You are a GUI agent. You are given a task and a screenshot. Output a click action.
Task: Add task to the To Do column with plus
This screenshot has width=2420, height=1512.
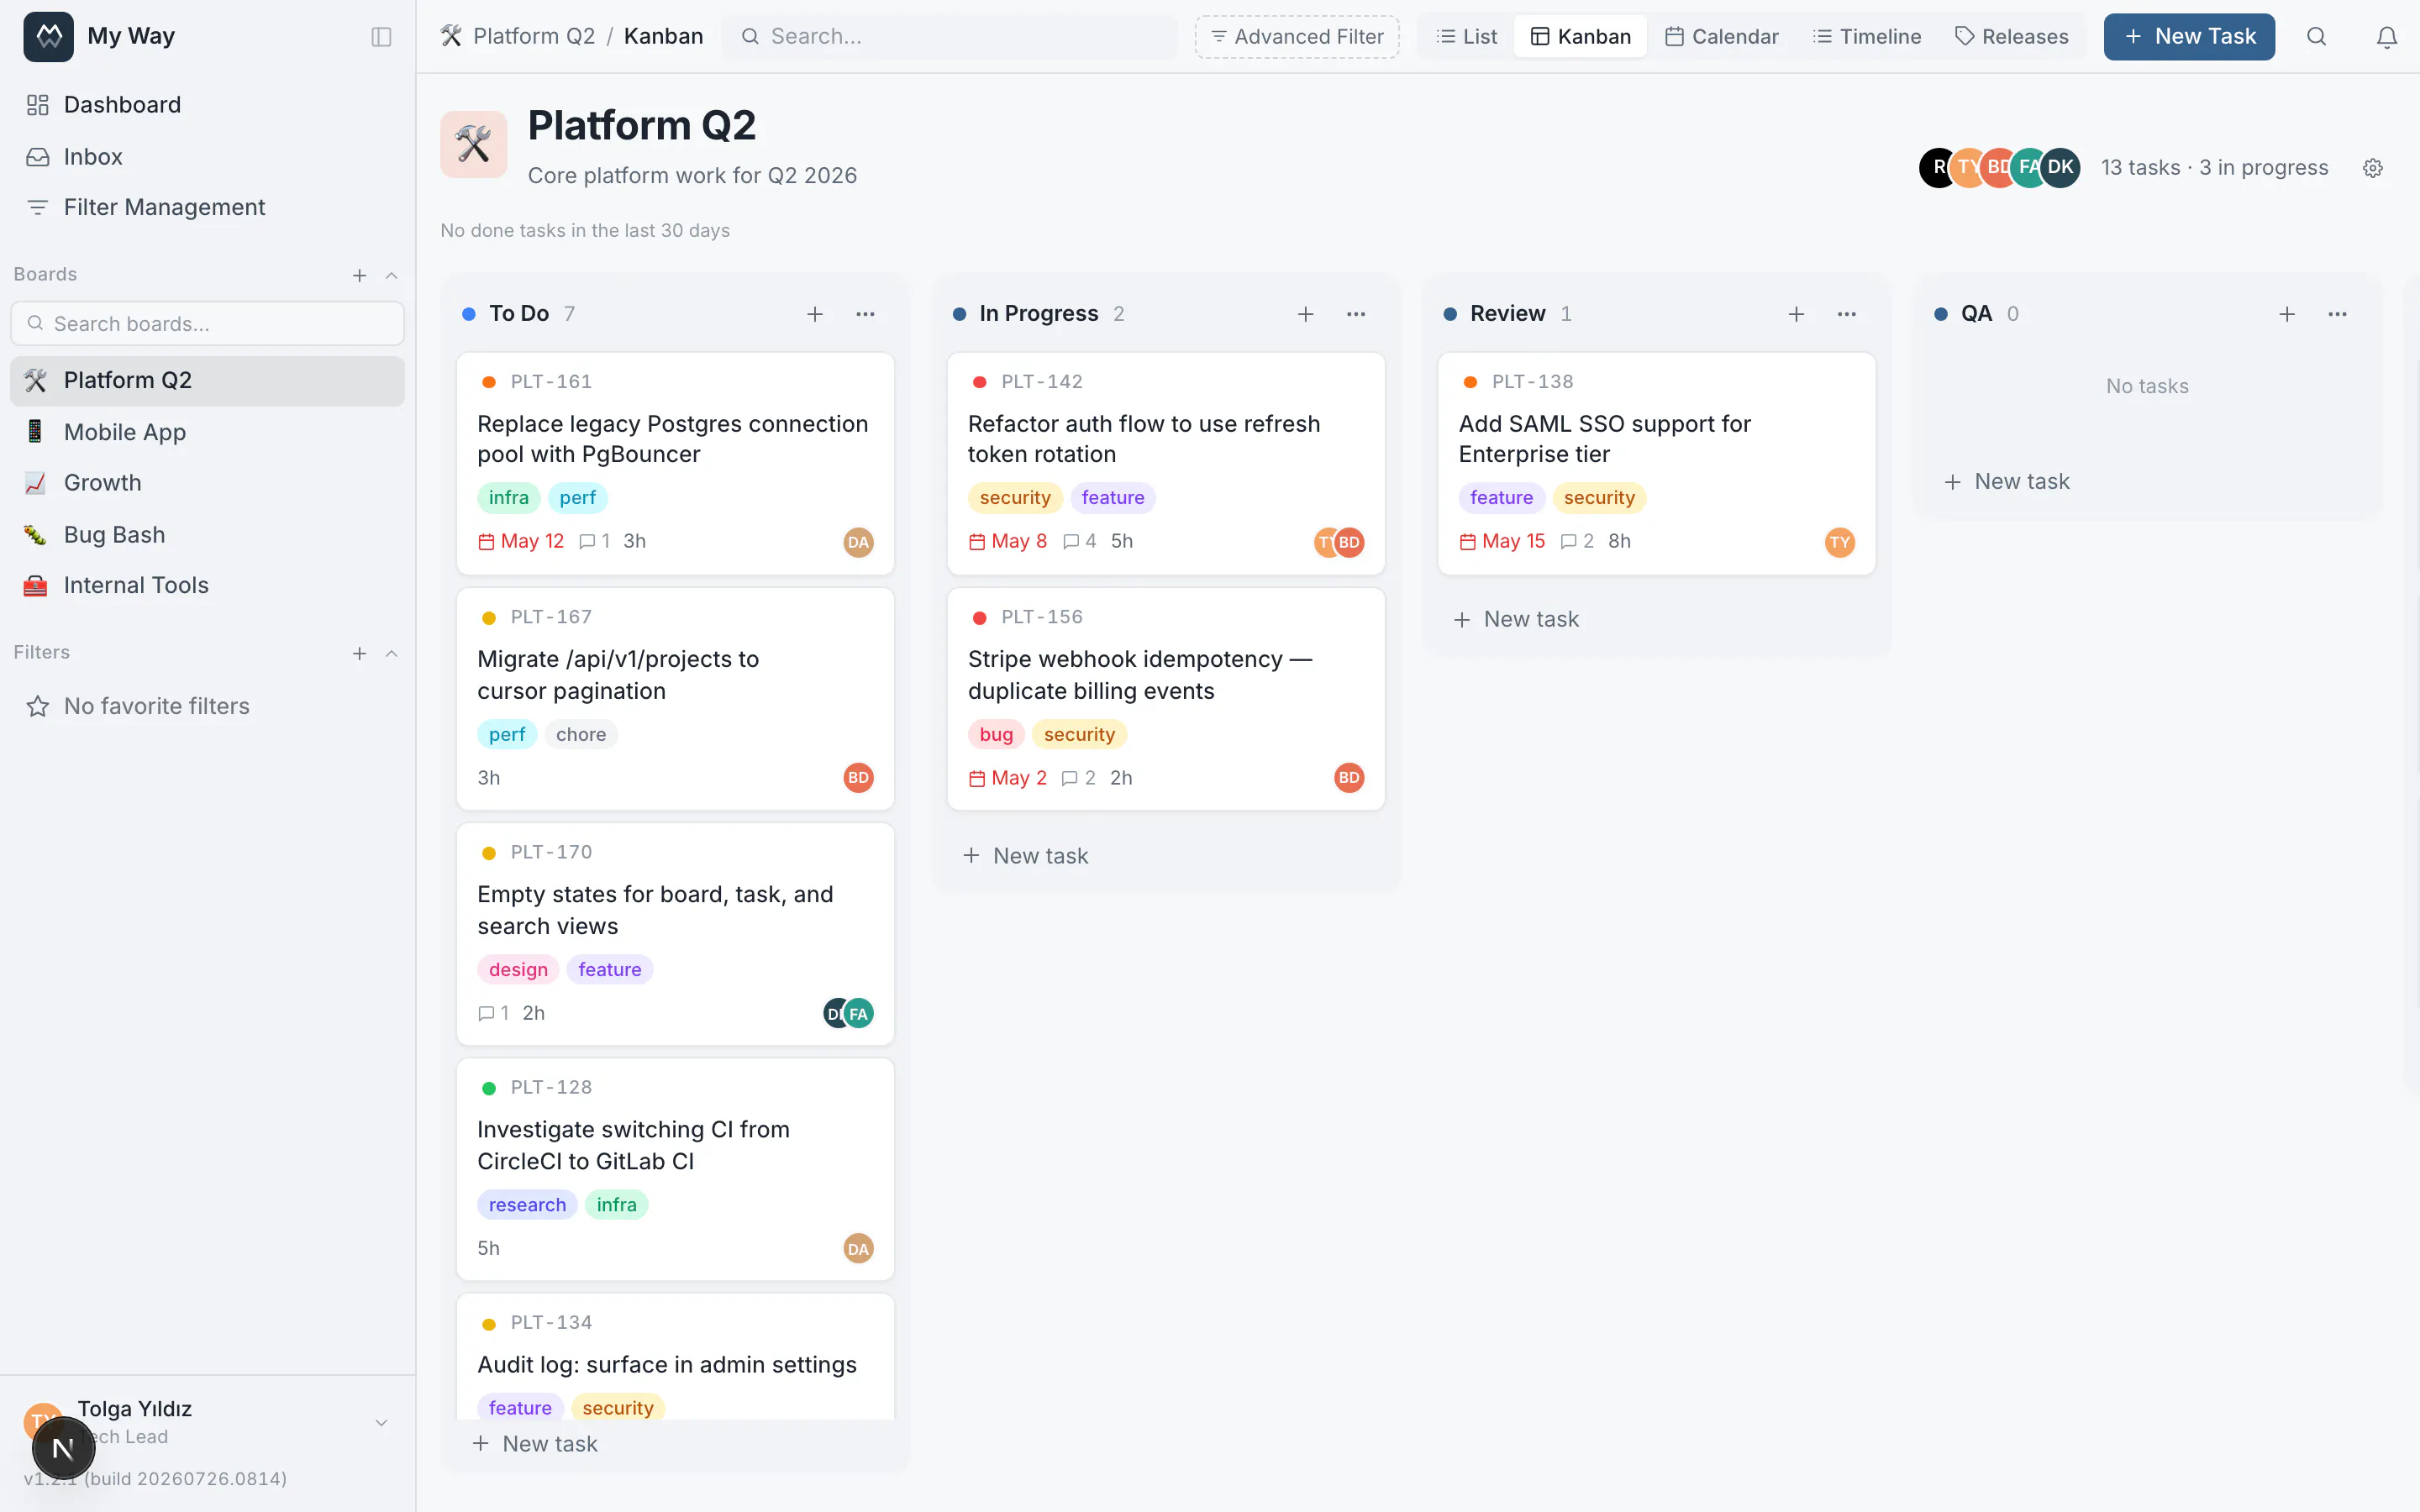coord(815,314)
